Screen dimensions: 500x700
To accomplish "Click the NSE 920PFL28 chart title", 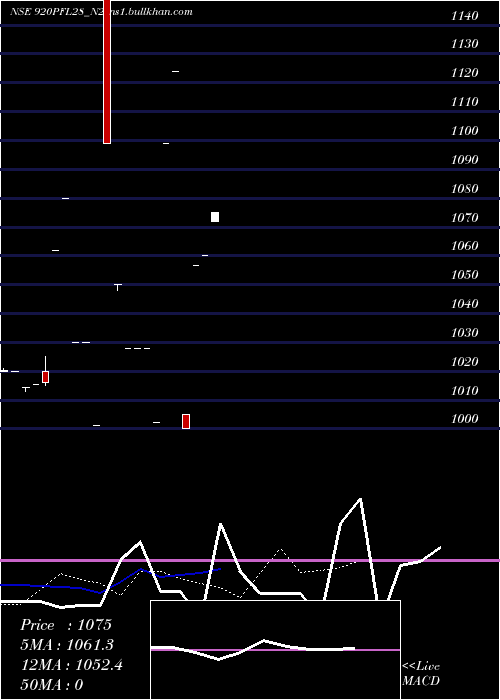I will pyautogui.click(x=101, y=12).
